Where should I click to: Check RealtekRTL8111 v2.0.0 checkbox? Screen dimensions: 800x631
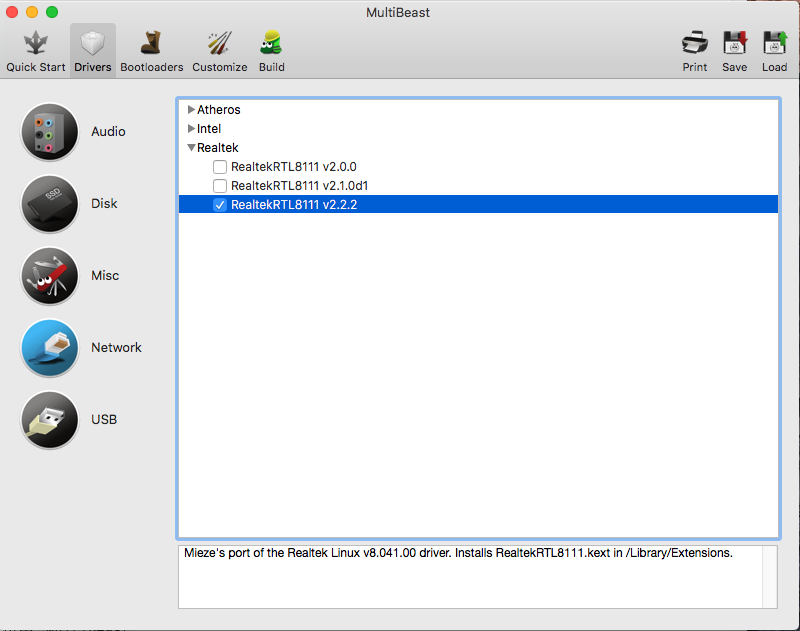coord(220,167)
